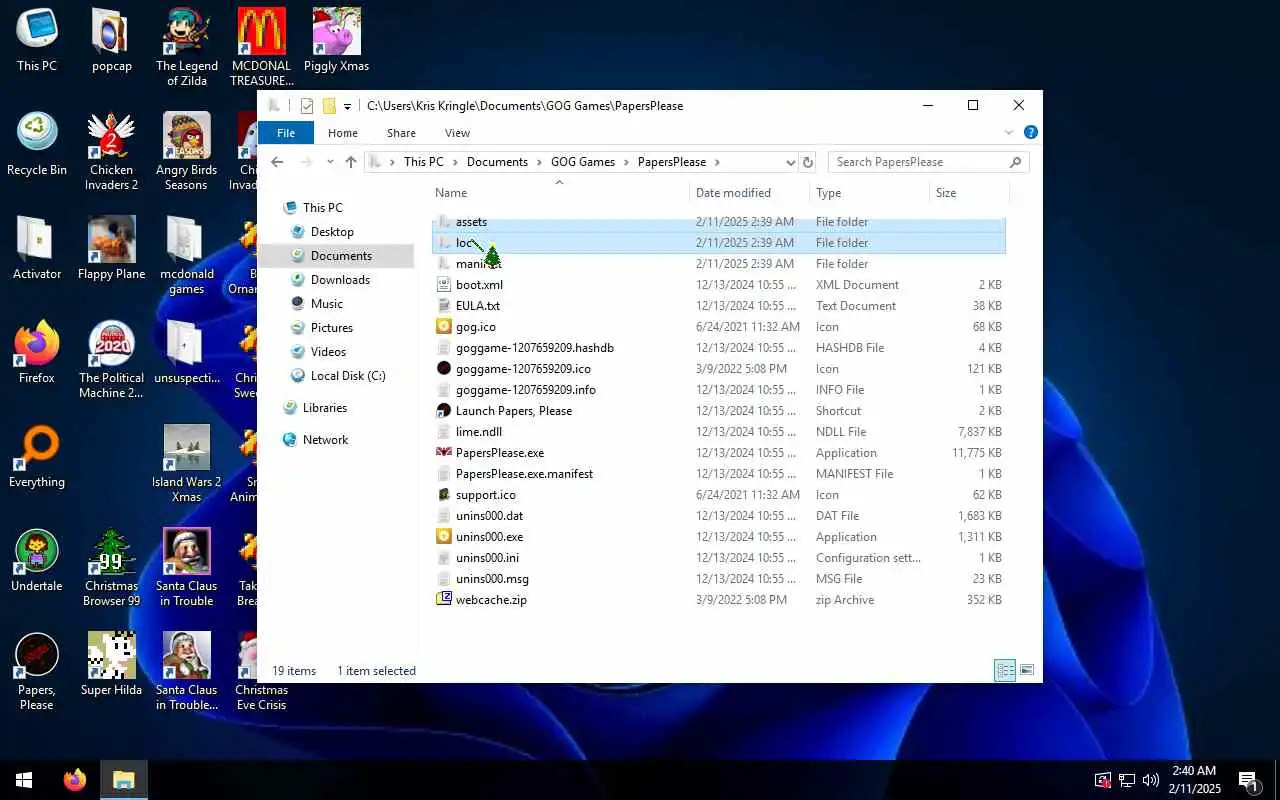
Task: Sort files by Type column
Action: [x=869, y=193]
